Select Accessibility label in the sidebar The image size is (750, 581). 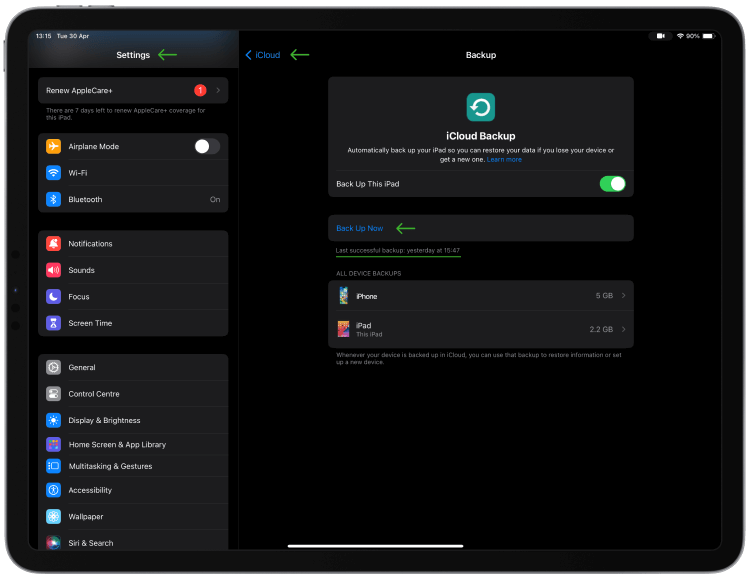pos(90,490)
